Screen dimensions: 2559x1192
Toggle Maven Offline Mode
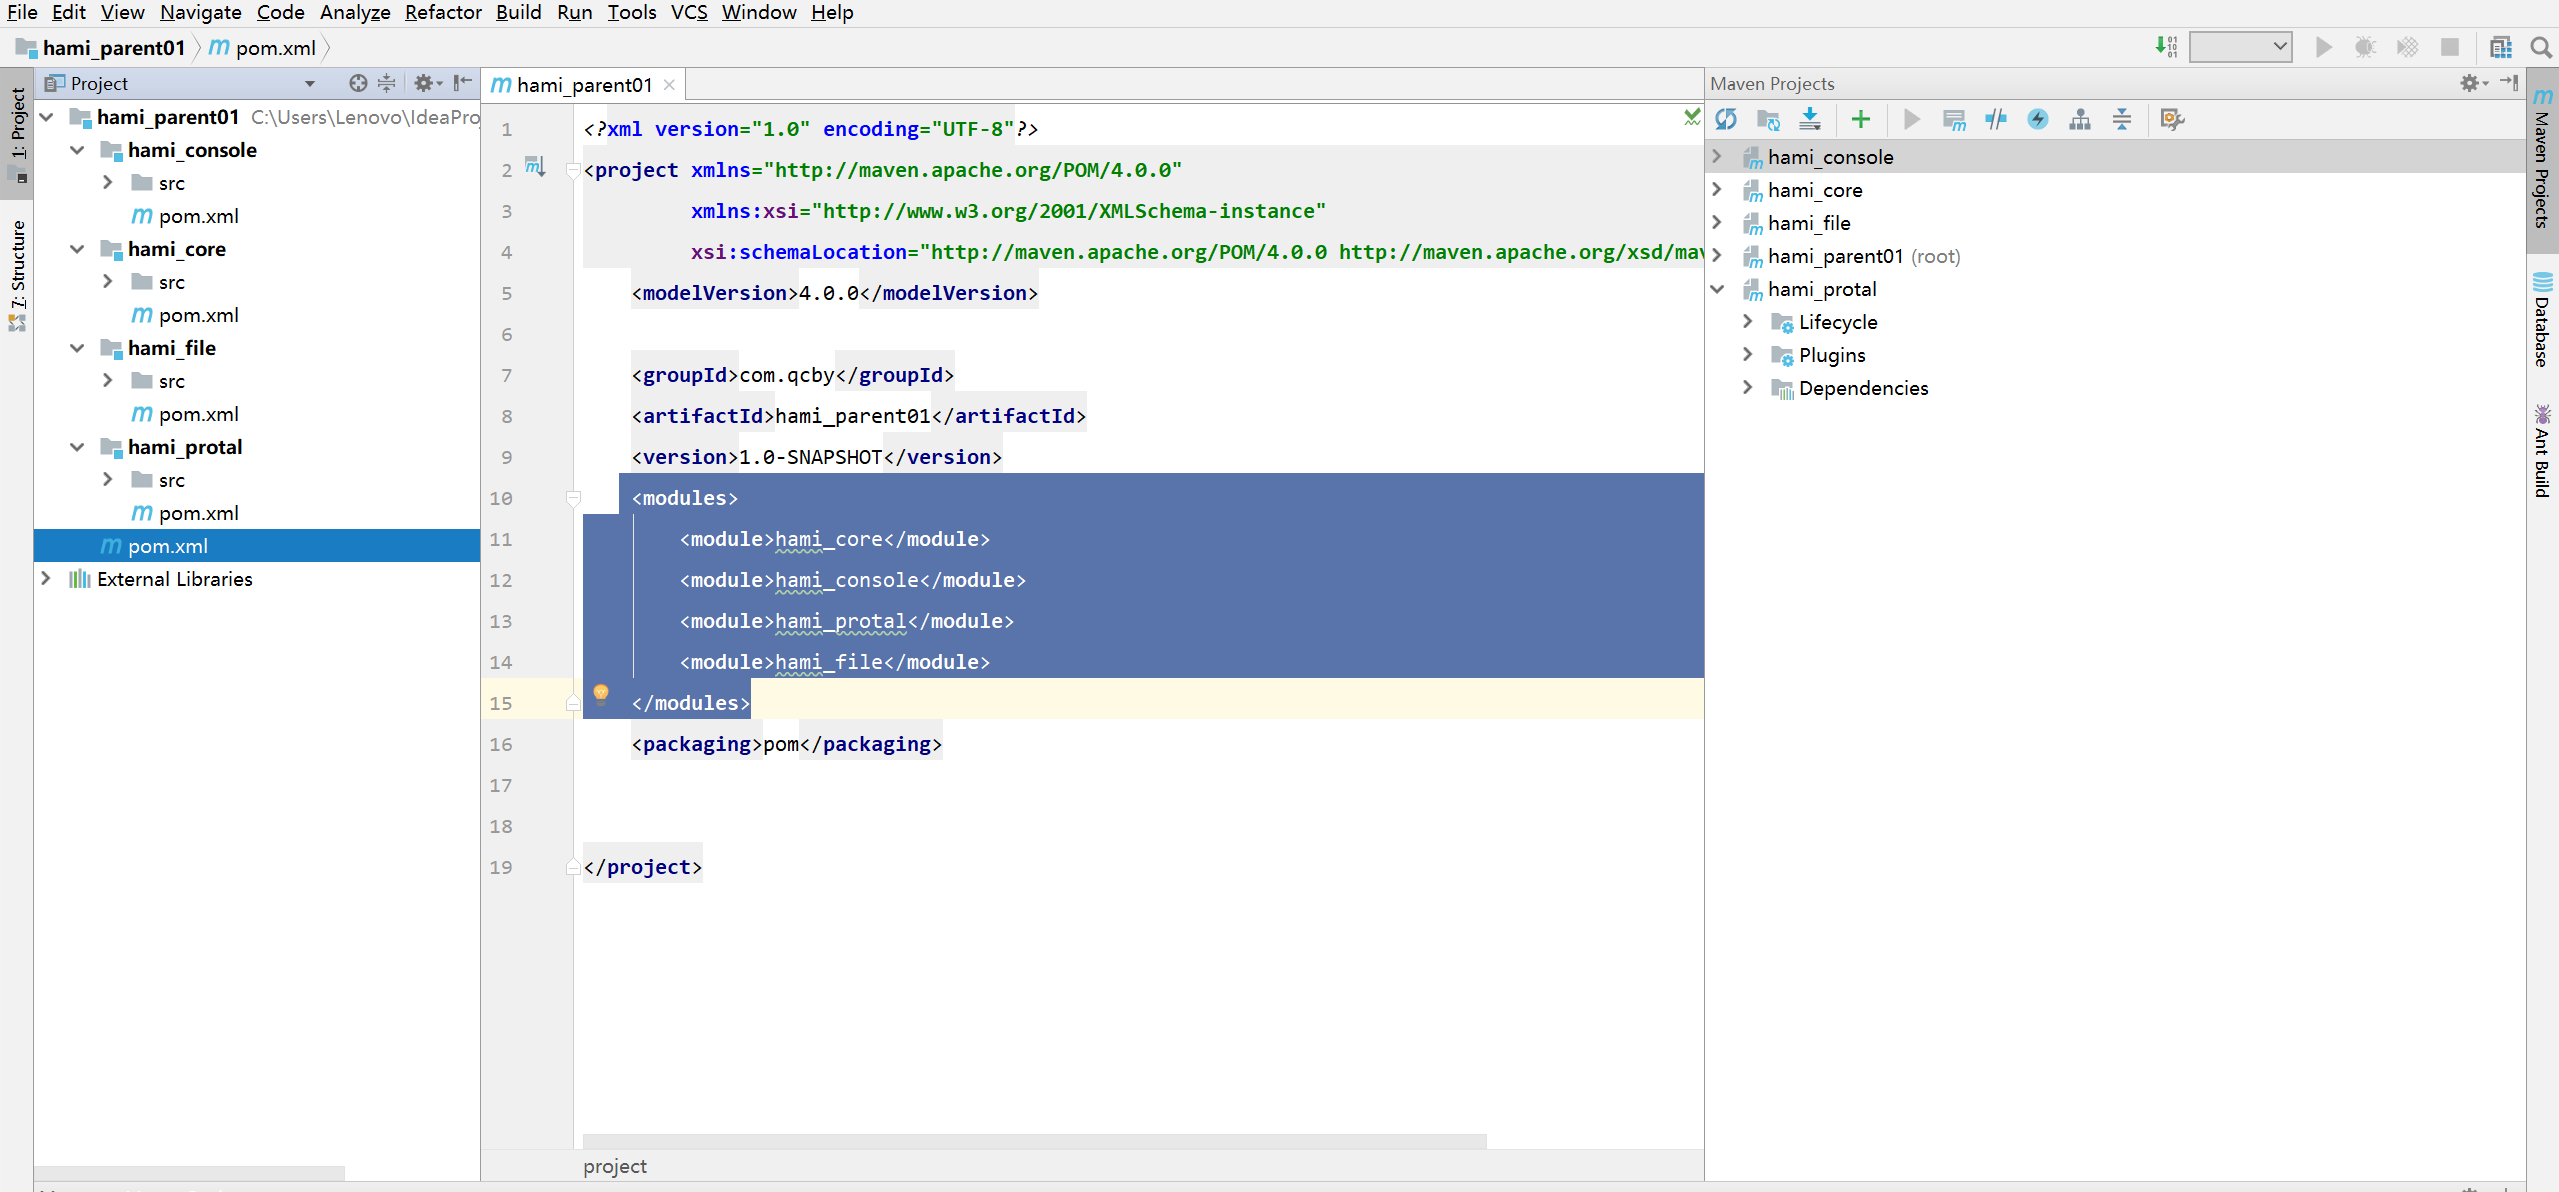point(1996,120)
